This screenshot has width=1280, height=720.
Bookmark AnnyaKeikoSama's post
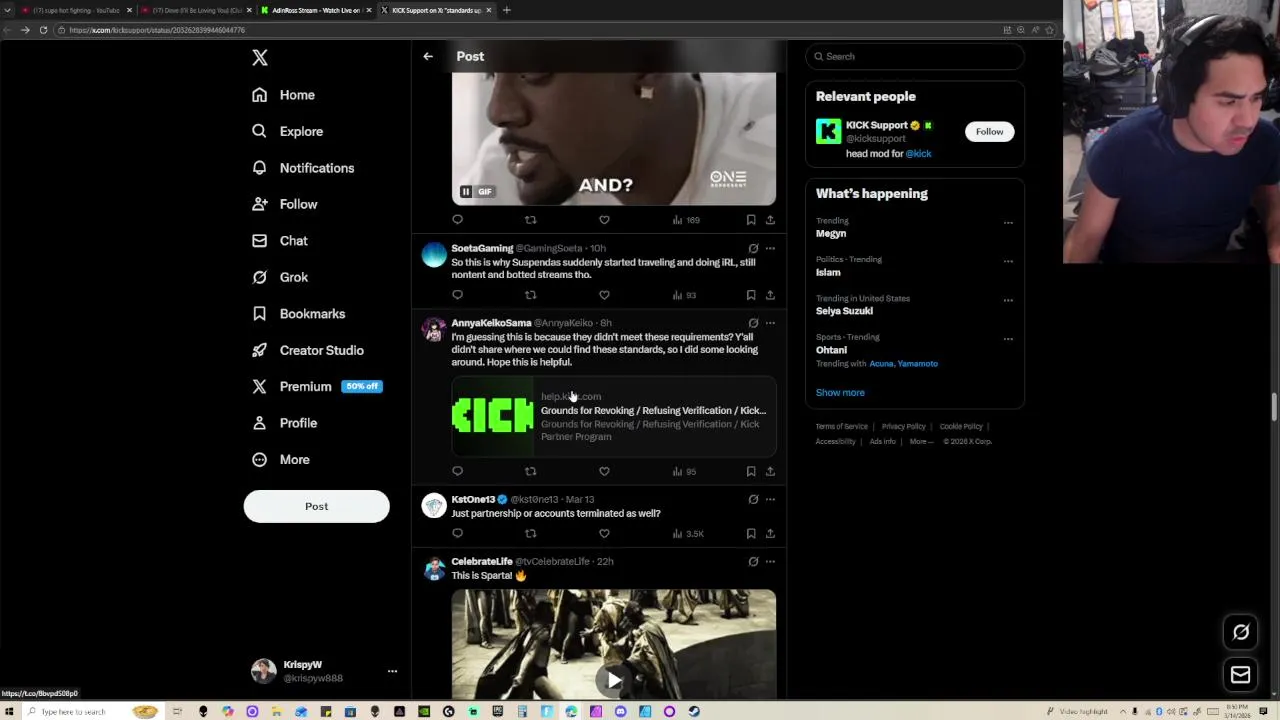click(x=751, y=471)
